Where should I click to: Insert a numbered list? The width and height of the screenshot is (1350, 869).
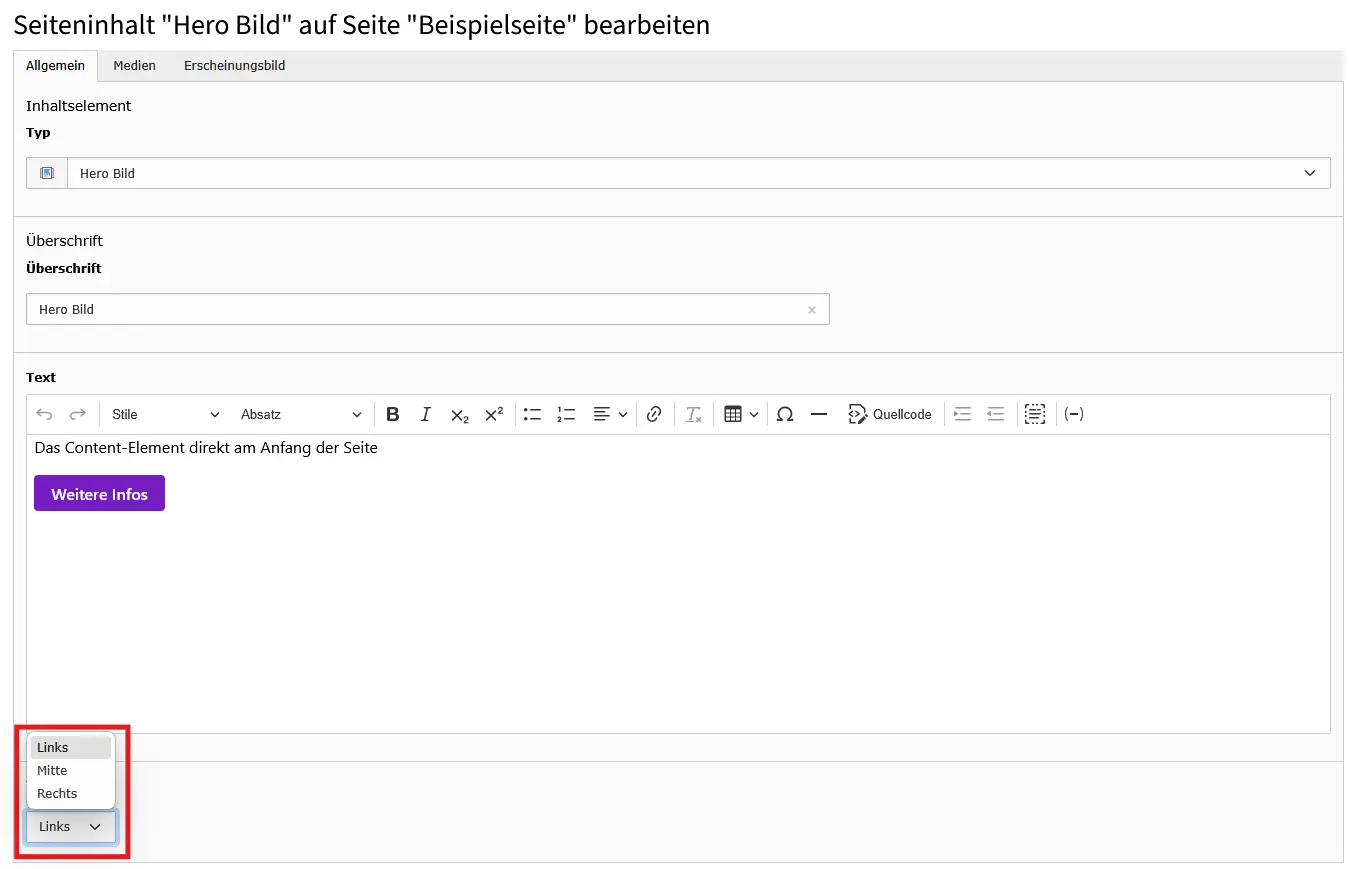(x=566, y=414)
